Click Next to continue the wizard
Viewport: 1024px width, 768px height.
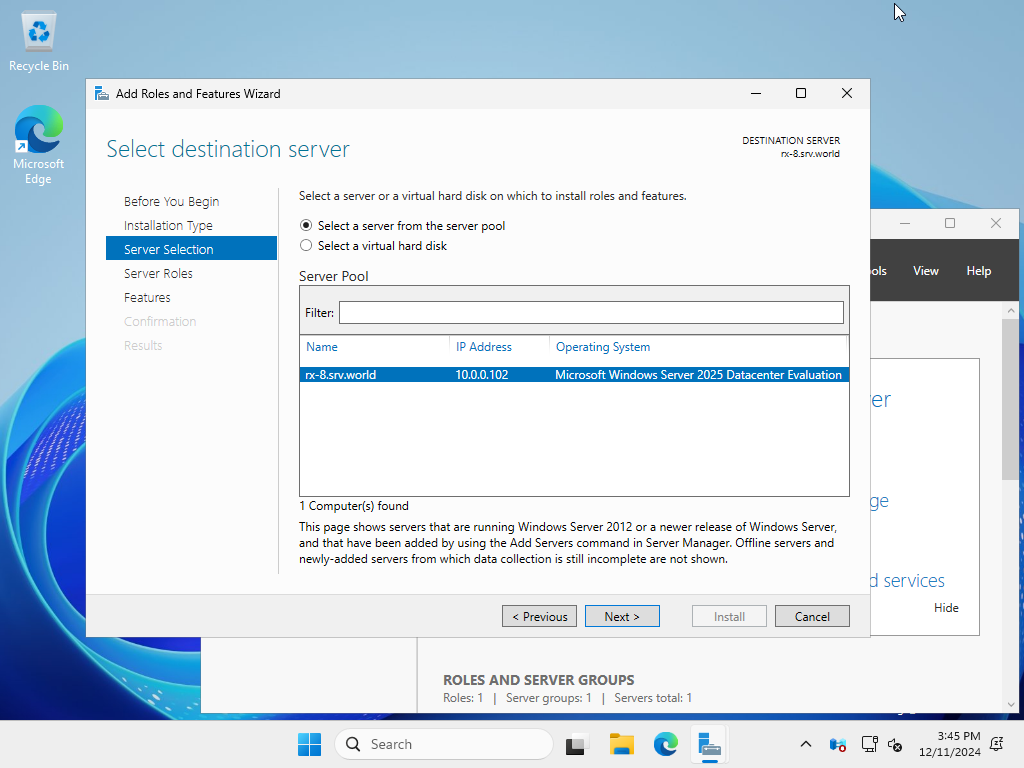(622, 616)
